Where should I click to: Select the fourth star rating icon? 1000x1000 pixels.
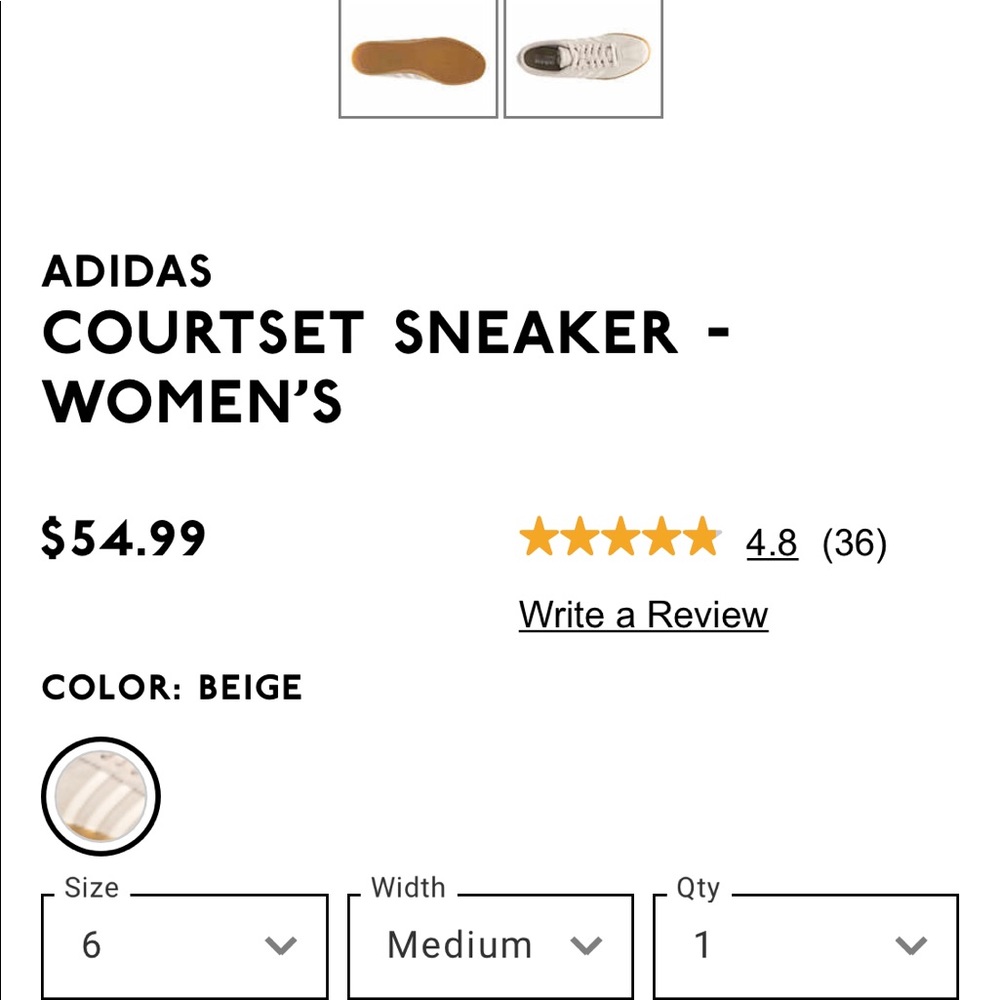pos(661,539)
